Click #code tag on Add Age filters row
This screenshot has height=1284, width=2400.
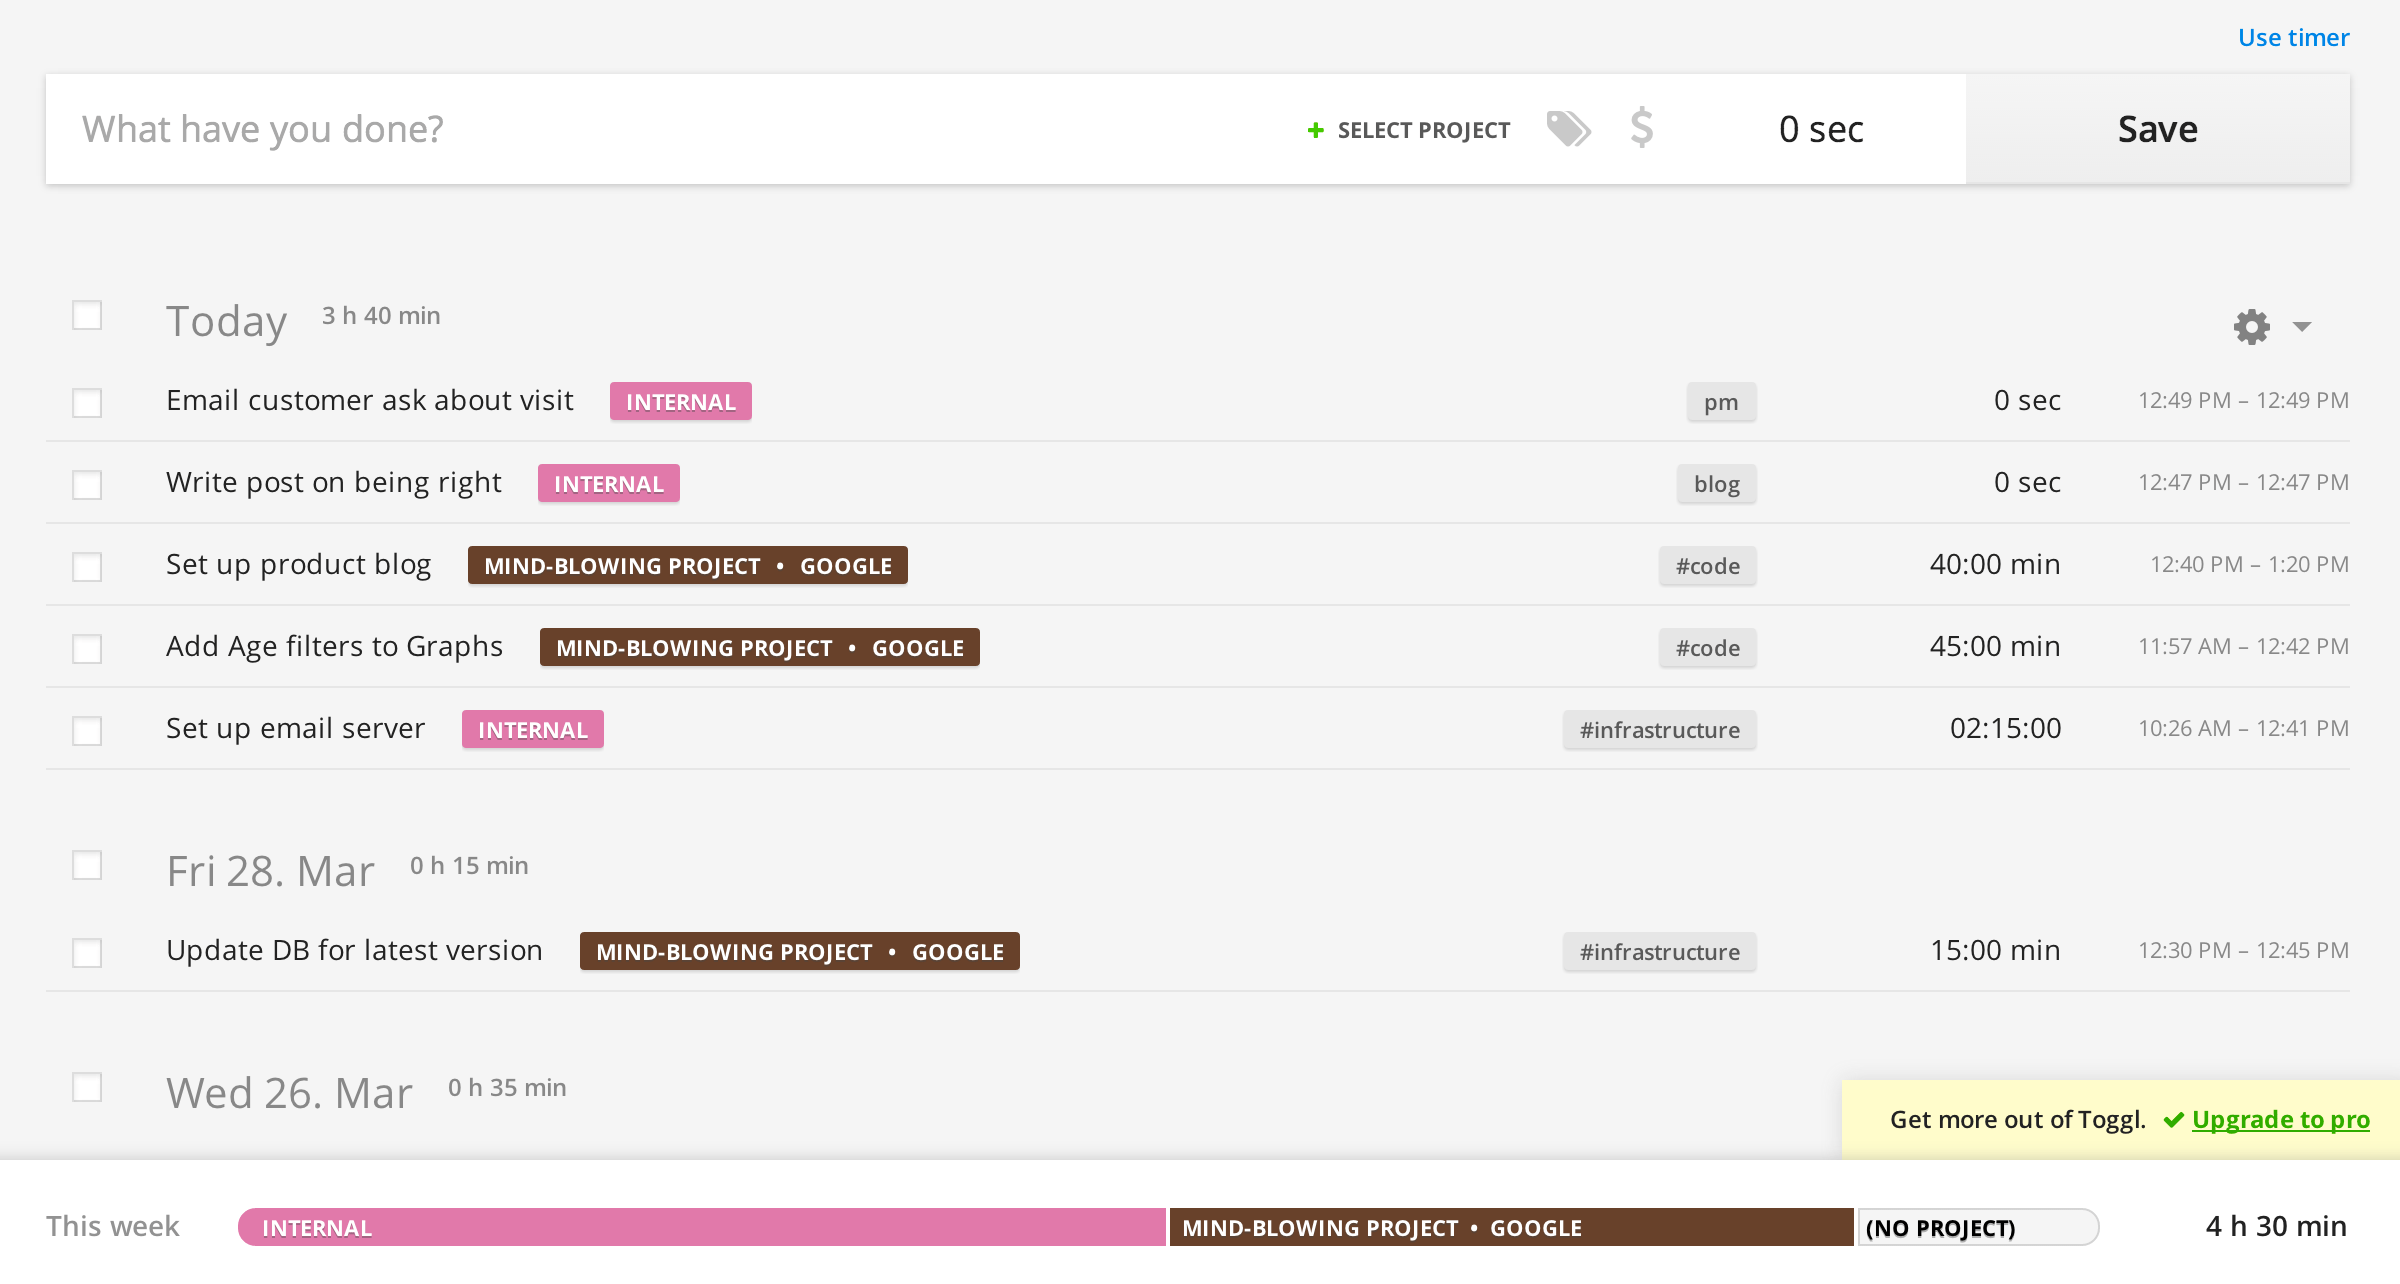(1708, 648)
